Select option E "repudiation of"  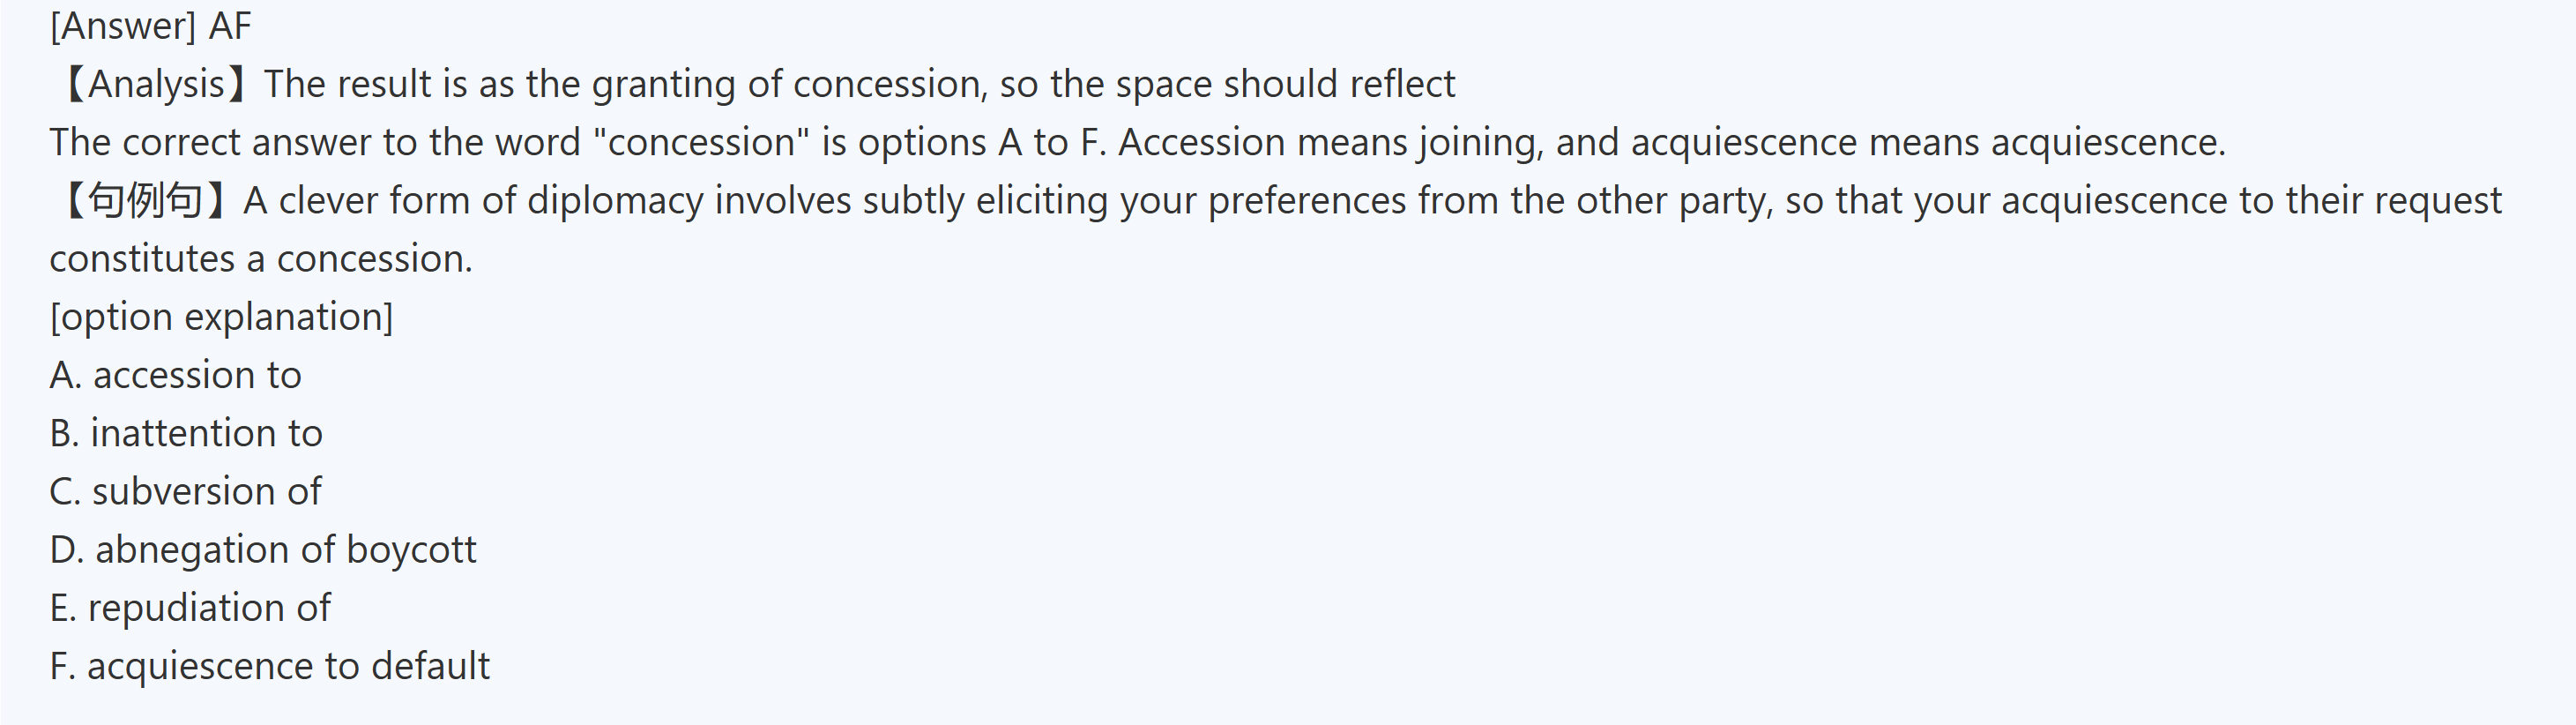[x=190, y=607]
